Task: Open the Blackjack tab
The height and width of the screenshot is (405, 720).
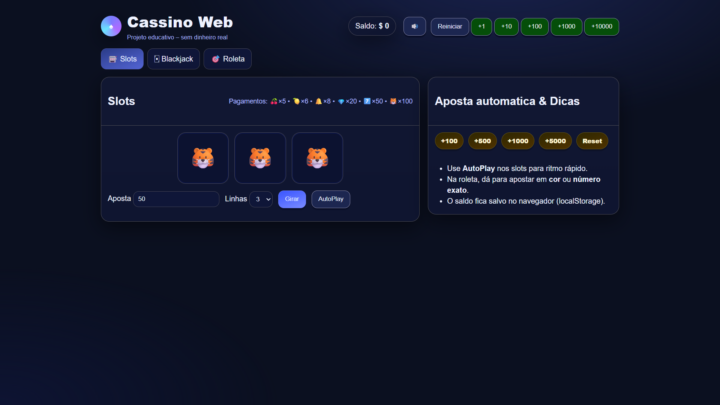Action: (x=173, y=59)
